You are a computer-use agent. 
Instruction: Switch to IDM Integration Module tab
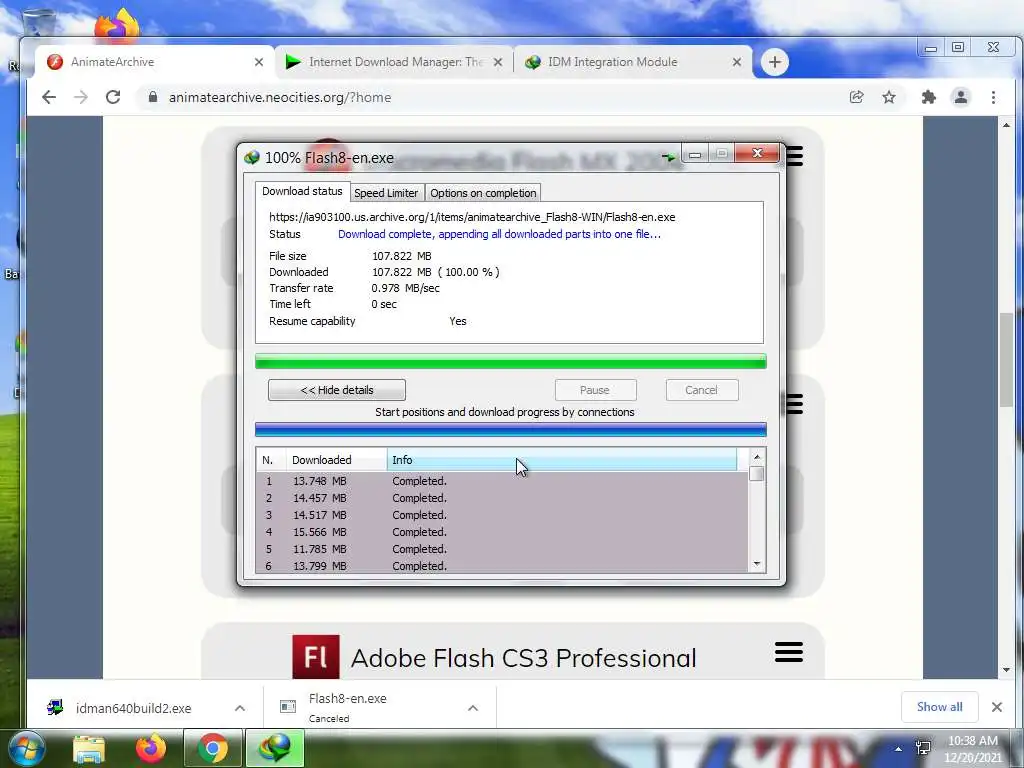[x=633, y=62]
